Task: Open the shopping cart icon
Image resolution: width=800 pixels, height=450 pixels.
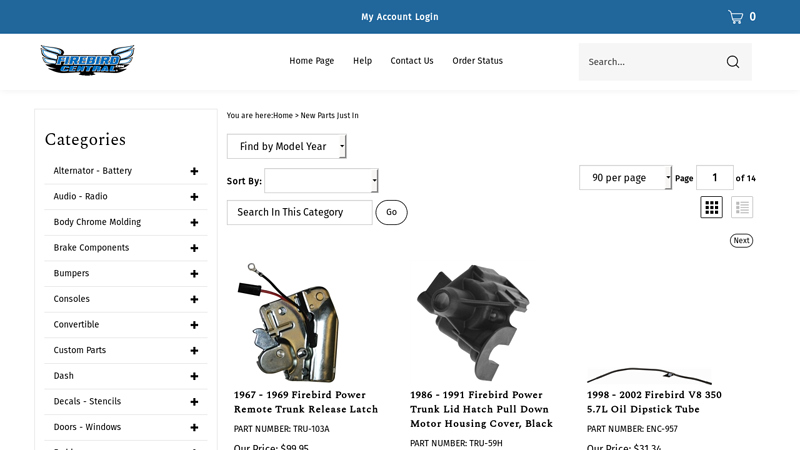Action: click(736, 17)
